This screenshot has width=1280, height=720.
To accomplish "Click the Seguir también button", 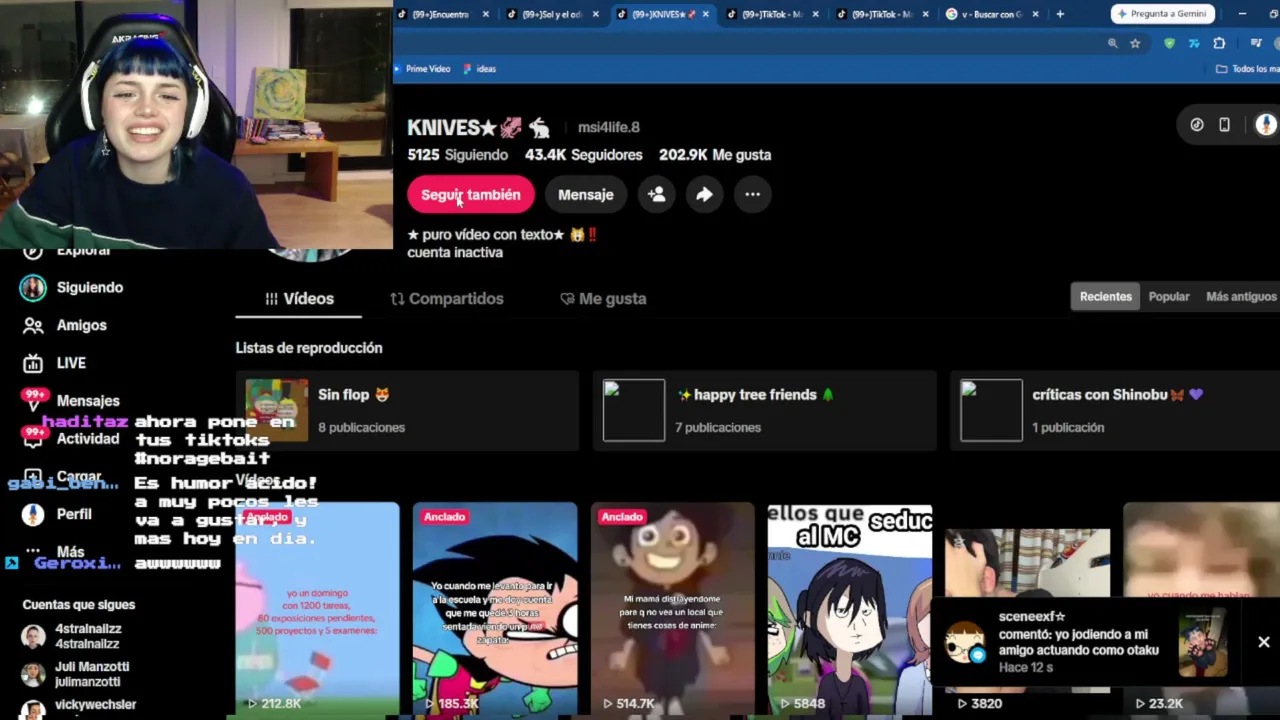I will coord(471,195).
